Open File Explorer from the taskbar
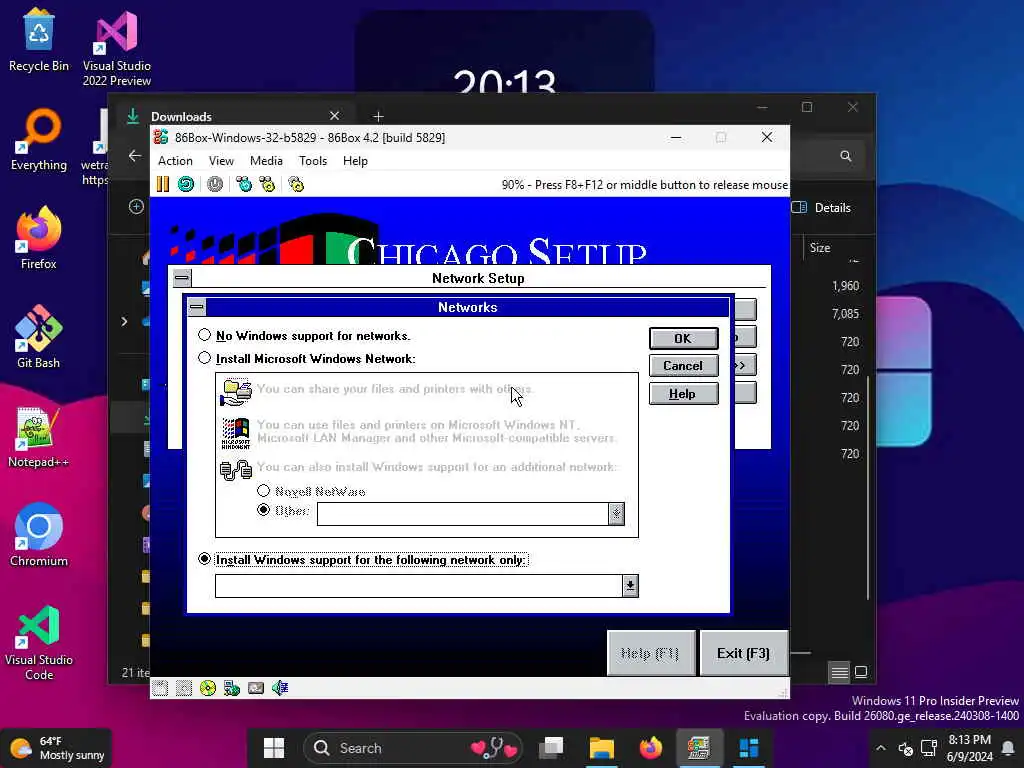Viewport: 1024px width, 768px height. pyautogui.click(x=601, y=748)
